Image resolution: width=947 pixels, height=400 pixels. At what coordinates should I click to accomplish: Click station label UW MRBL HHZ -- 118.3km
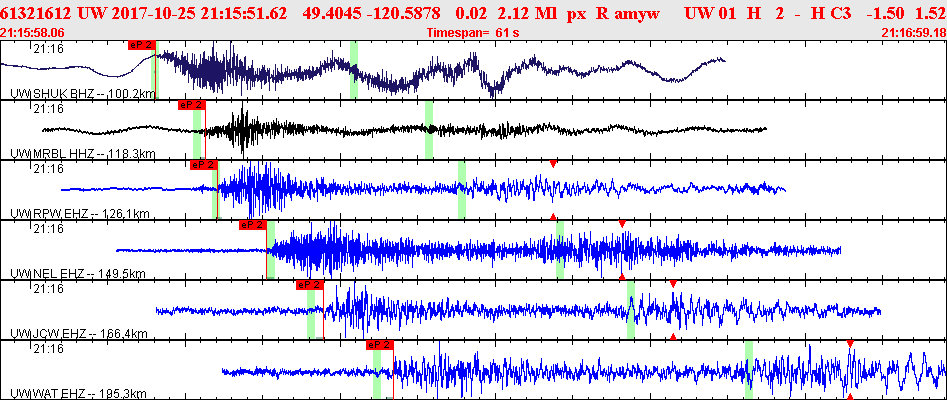click(83, 153)
